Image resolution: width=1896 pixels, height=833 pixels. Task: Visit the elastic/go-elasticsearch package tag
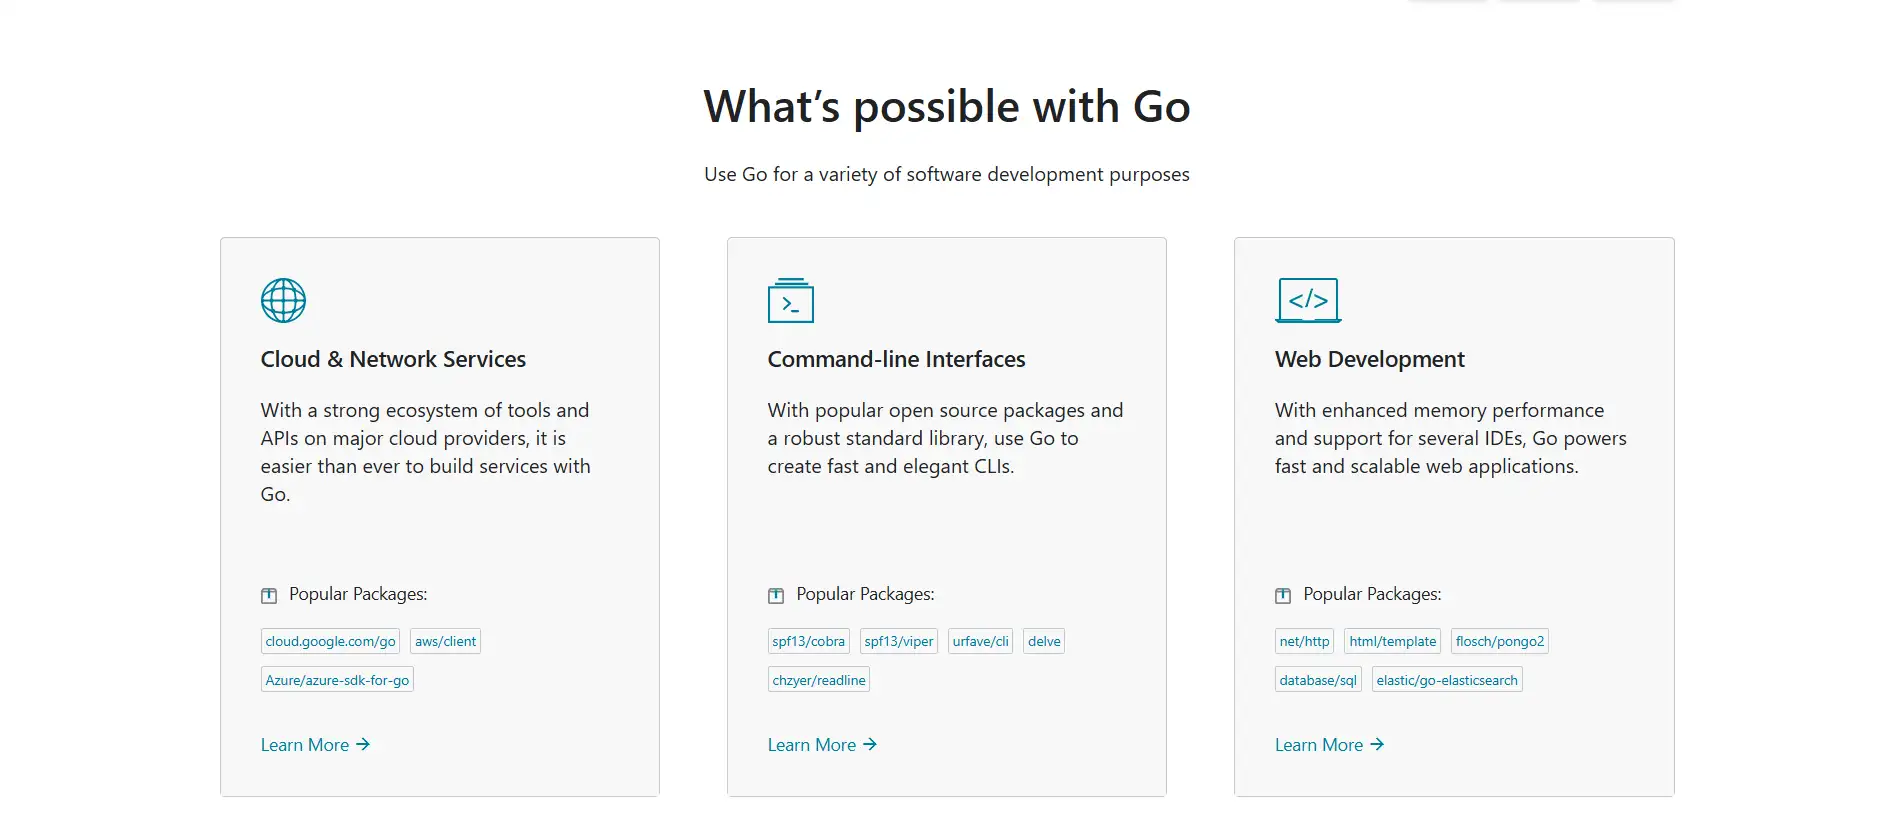pos(1446,680)
